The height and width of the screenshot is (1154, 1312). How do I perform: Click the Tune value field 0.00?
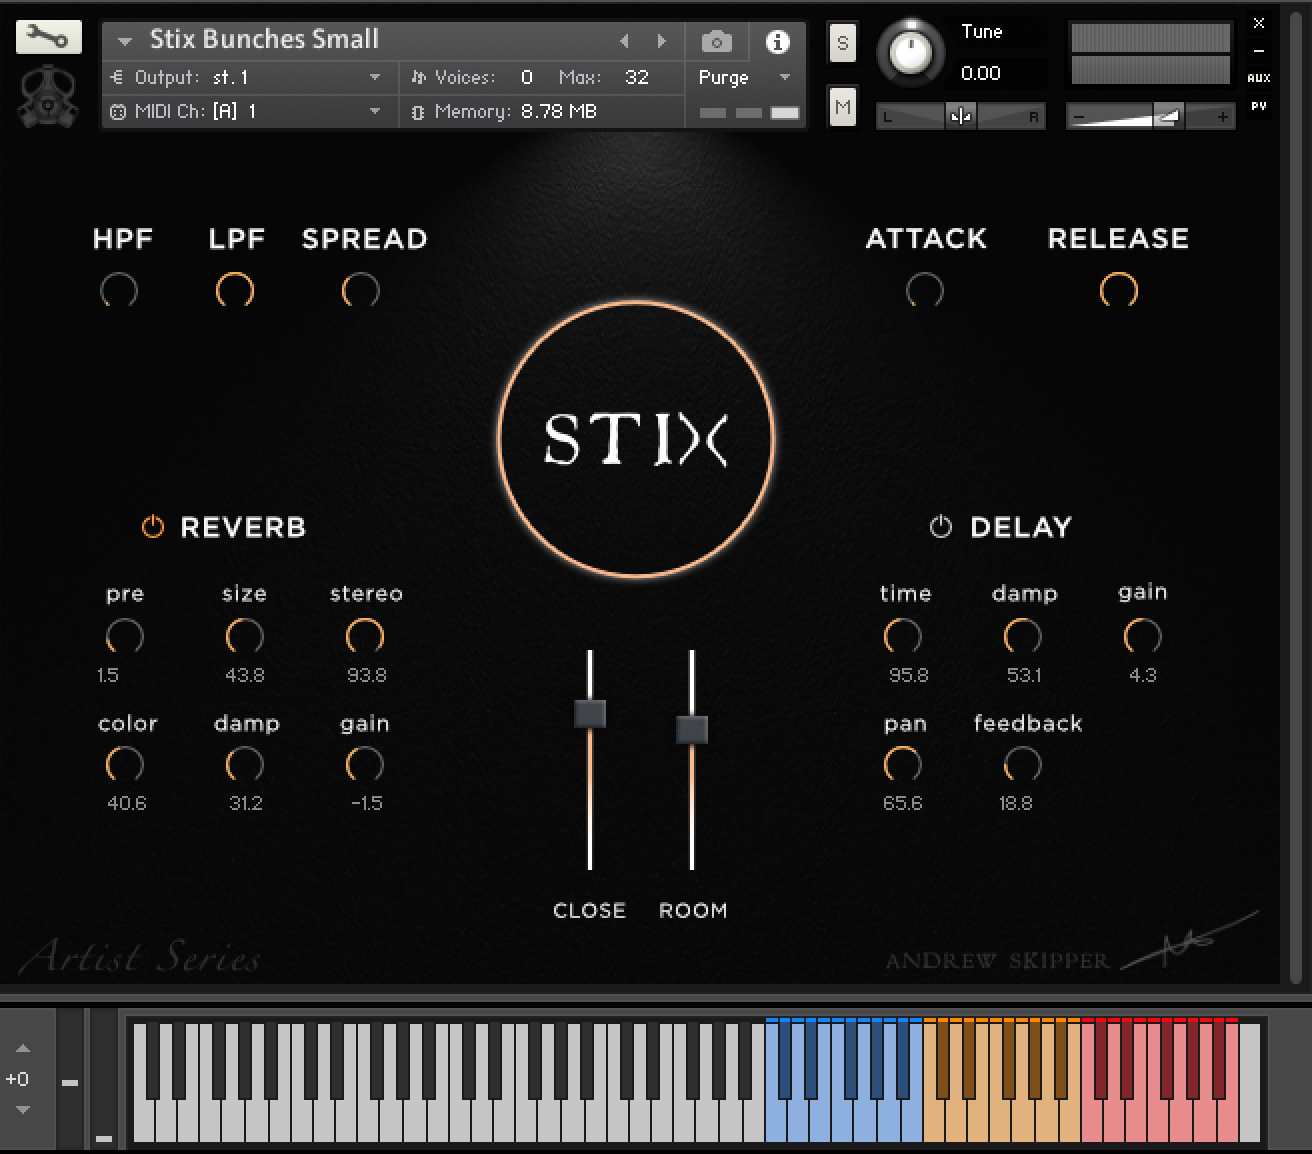coord(981,73)
